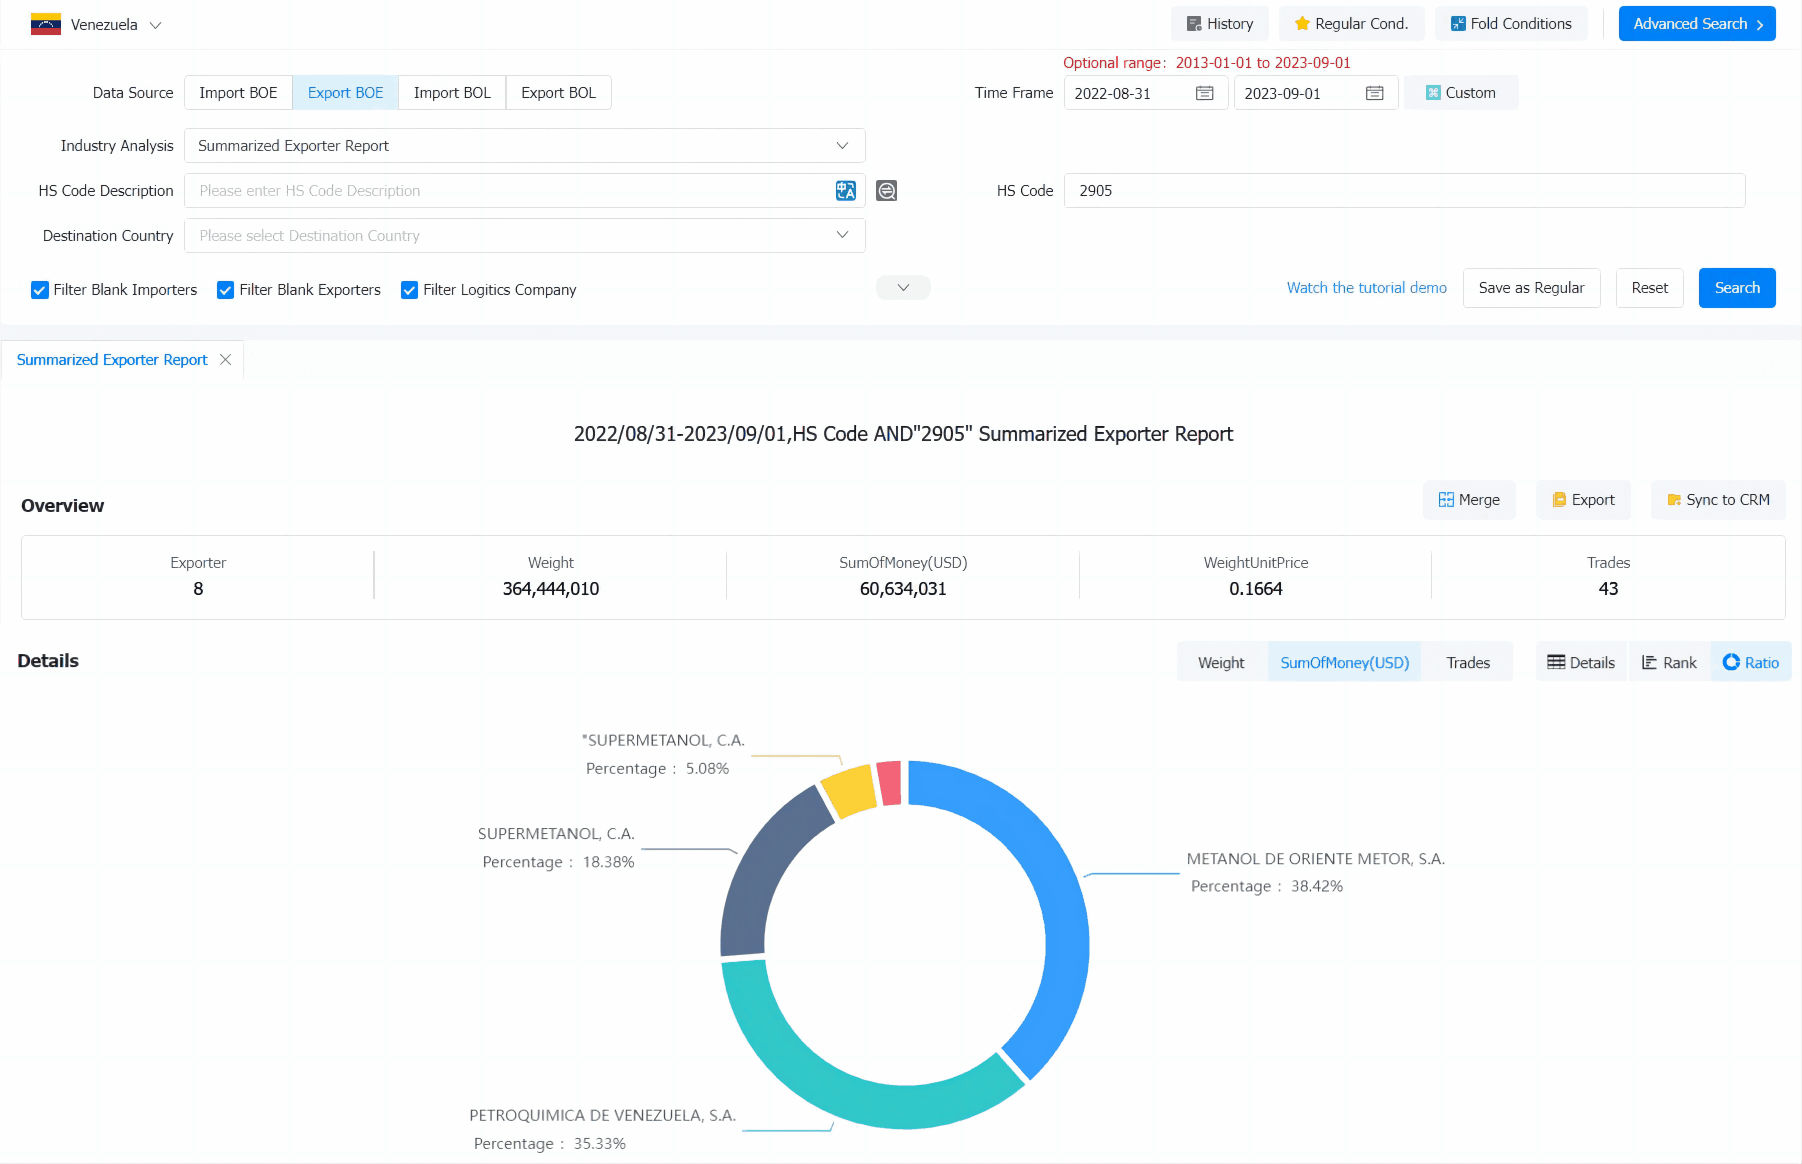Select Export BOL data source
The height and width of the screenshot is (1164, 1802).
[558, 93]
